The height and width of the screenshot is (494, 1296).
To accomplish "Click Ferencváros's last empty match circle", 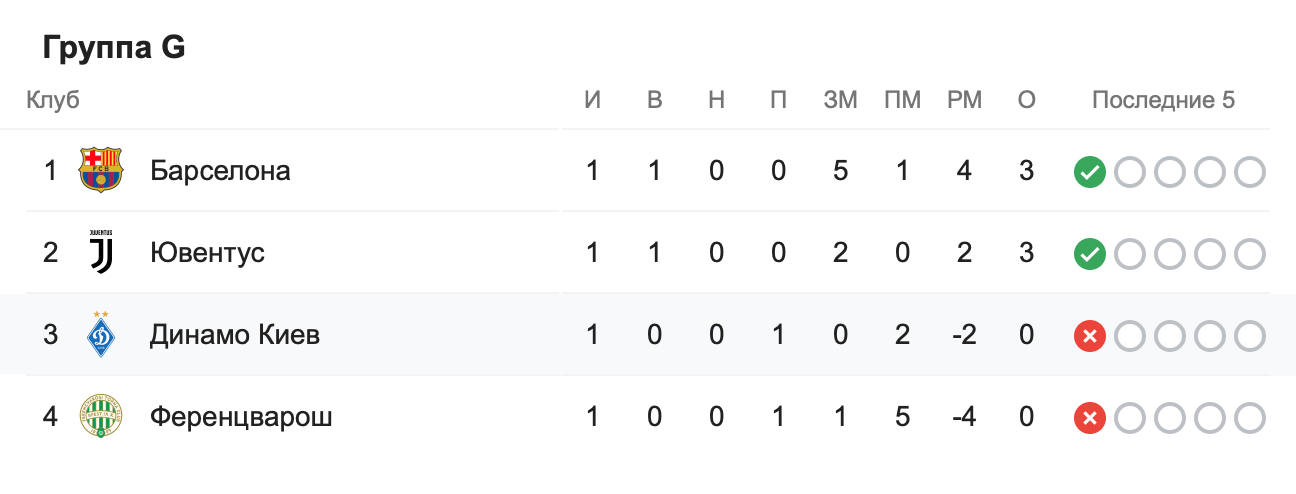I will [1250, 418].
